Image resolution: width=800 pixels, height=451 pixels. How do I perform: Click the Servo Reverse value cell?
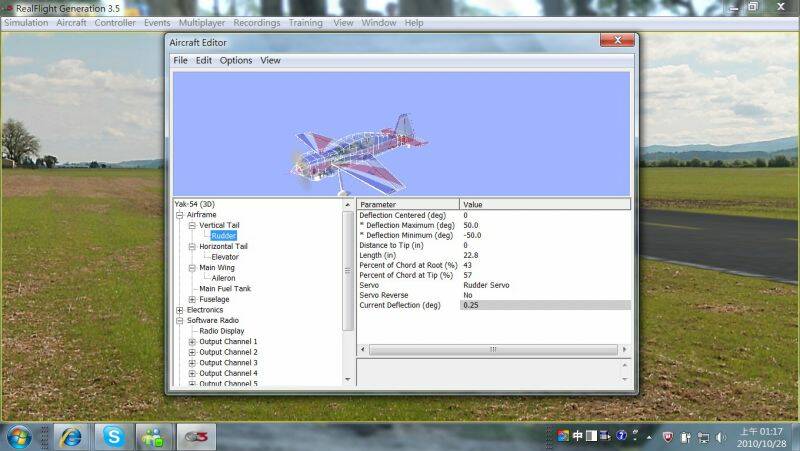(545, 295)
